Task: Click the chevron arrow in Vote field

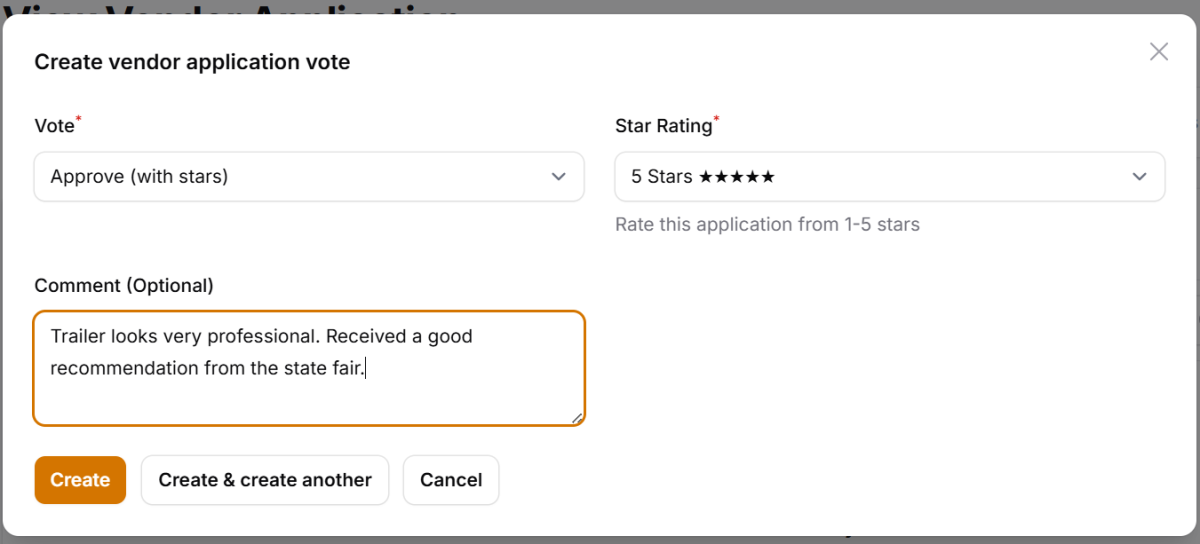Action: (x=559, y=177)
